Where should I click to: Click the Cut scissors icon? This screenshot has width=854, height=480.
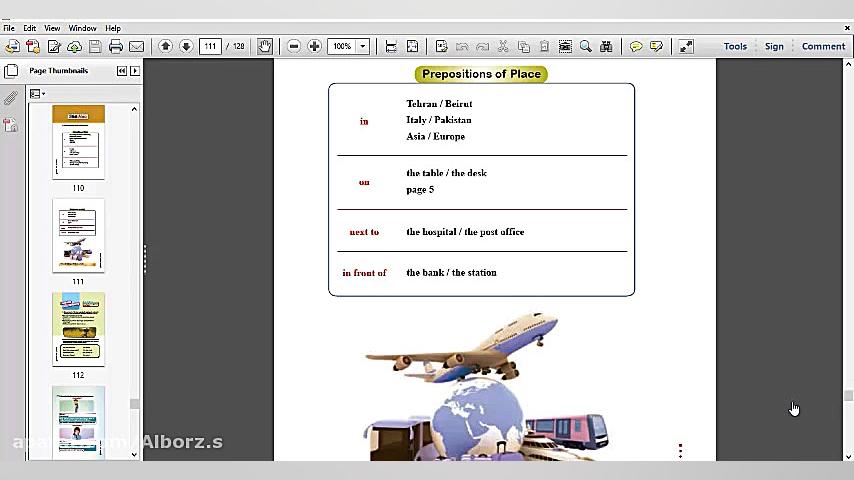(503, 47)
